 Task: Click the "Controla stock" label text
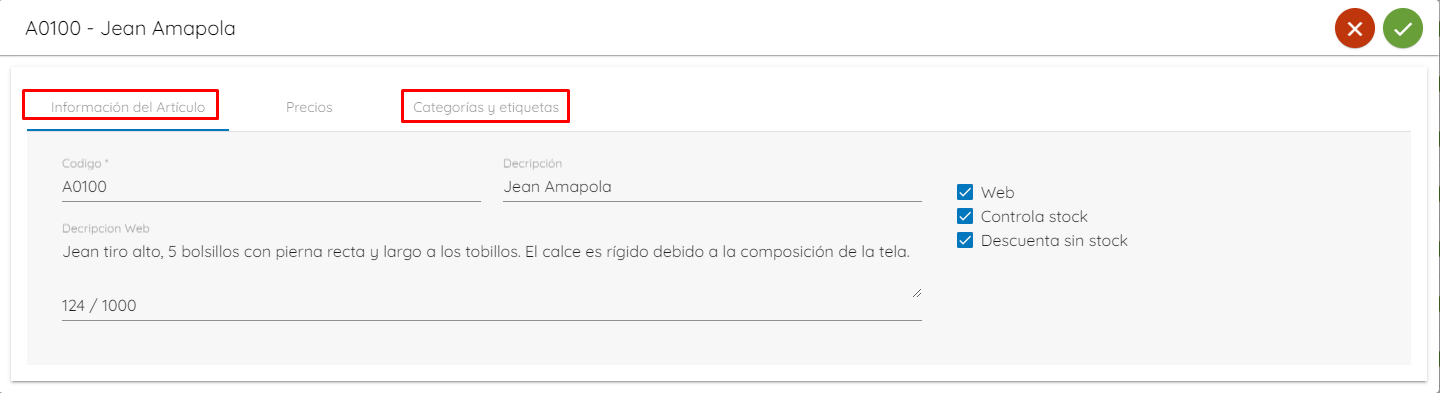tap(1034, 217)
